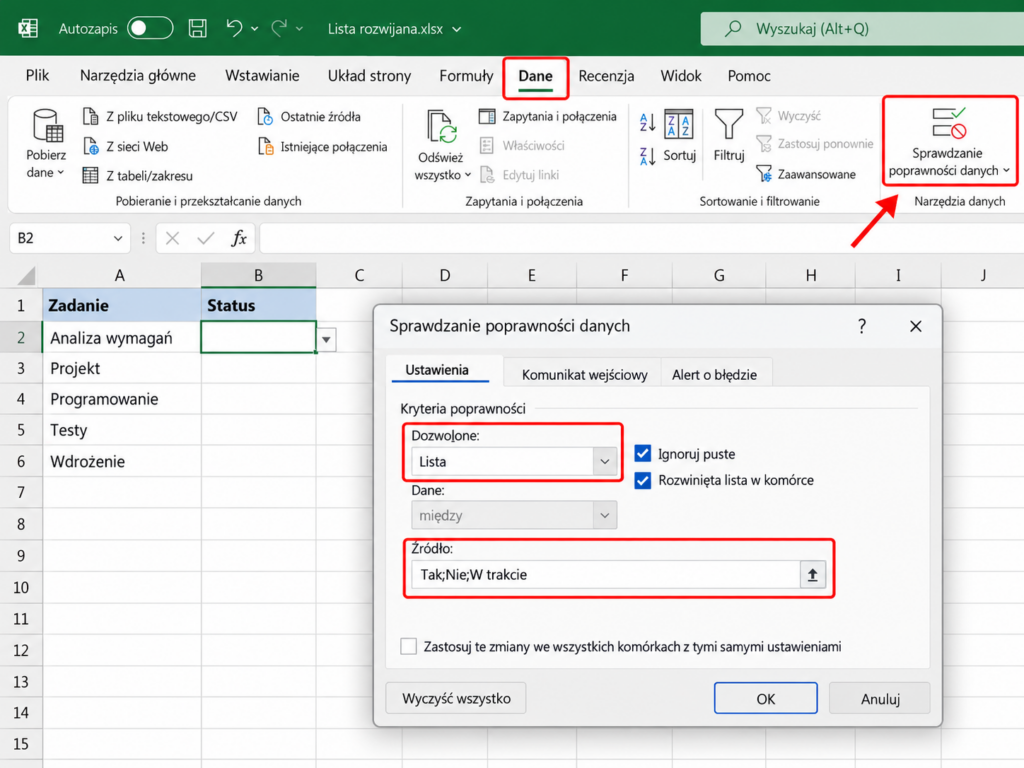The height and width of the screenshot is (768, 1024).
Task: Import data Z tabeli/zakresu
Action: (x=138, y=176)
